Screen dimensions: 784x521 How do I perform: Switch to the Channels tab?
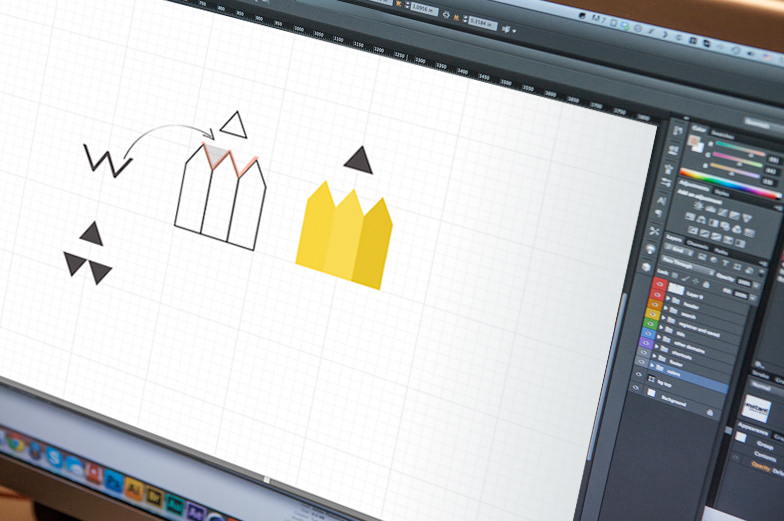coord(697,244)
